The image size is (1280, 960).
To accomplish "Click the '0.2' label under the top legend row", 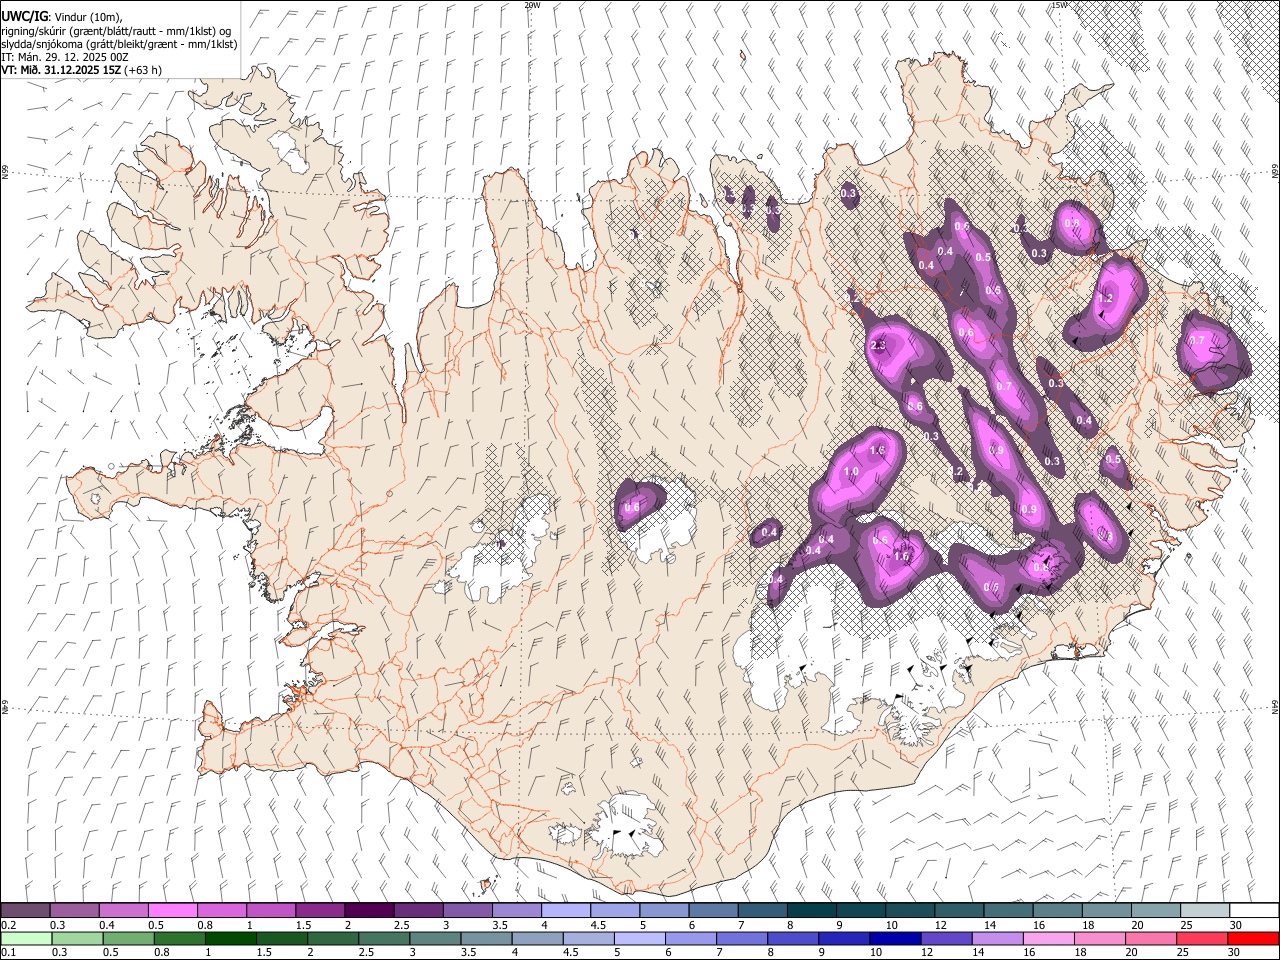I will point(7,924).
